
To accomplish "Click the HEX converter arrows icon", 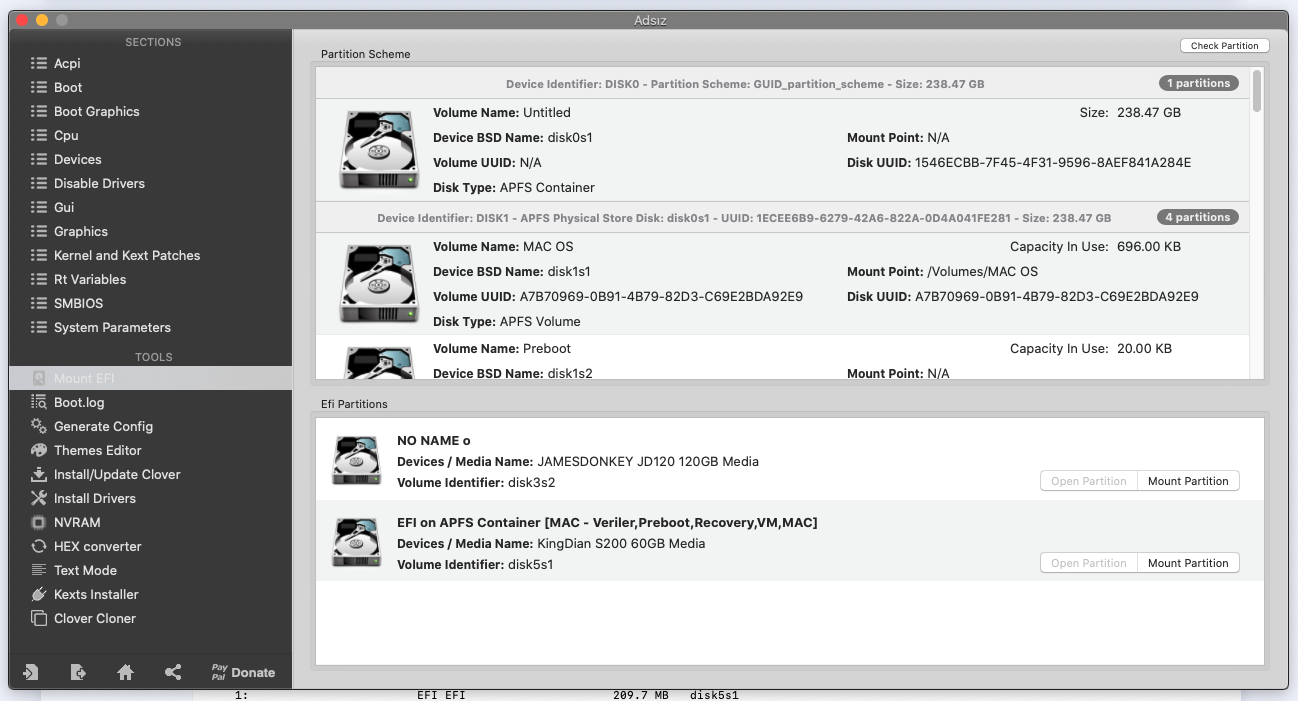I will tap(39, 546).
